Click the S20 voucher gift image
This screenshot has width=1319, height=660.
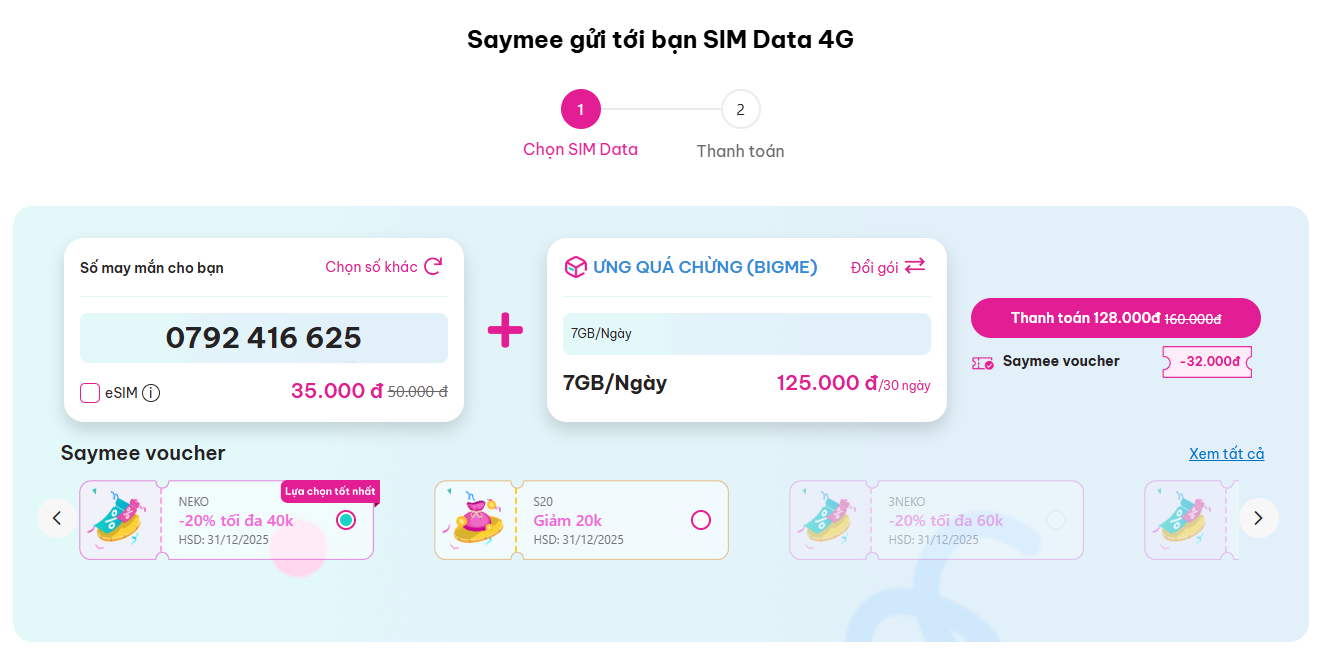click(475, 520)
